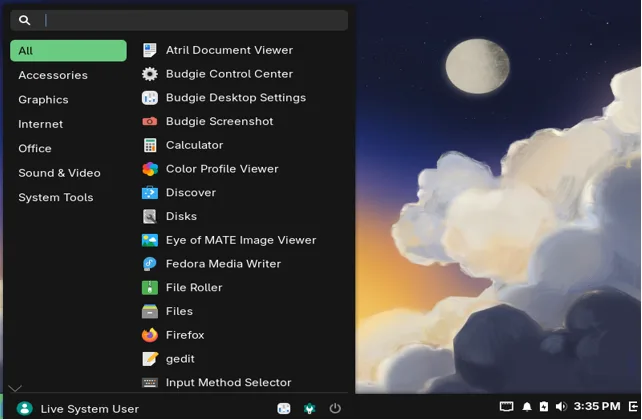Launch the Budgie Control Center entry label

pyautogui.click(x=229, y=74)
